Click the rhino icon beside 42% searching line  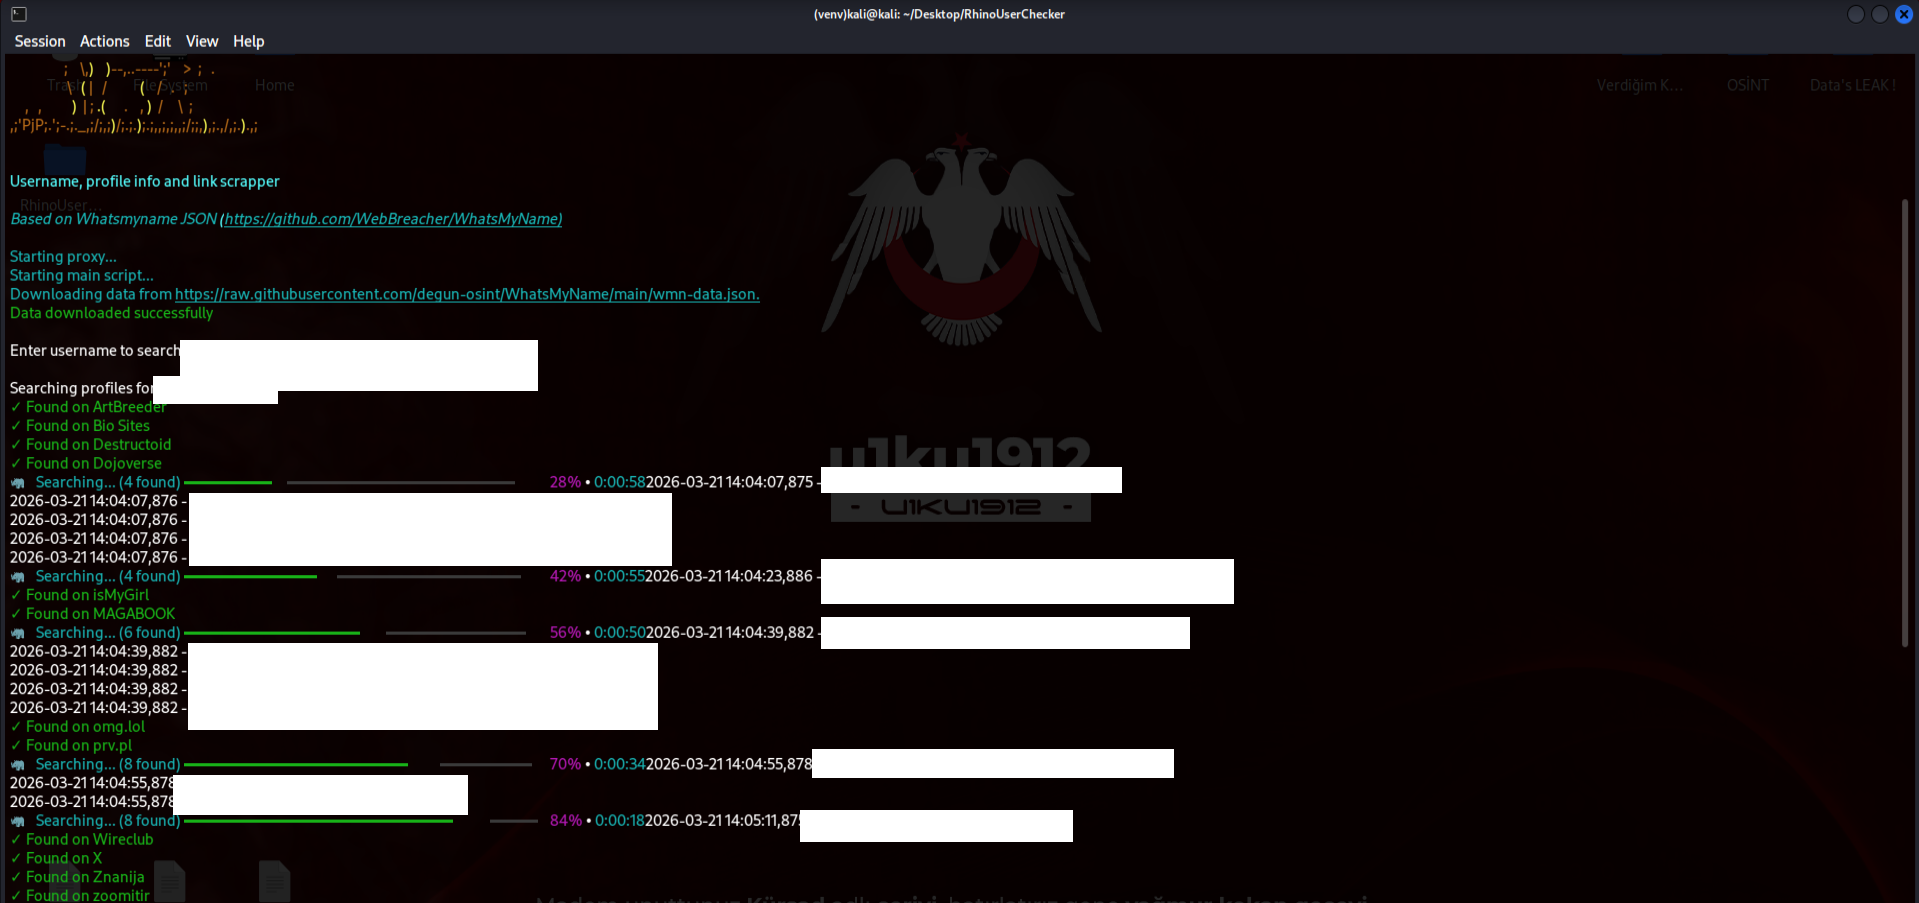tap(18, 577)
